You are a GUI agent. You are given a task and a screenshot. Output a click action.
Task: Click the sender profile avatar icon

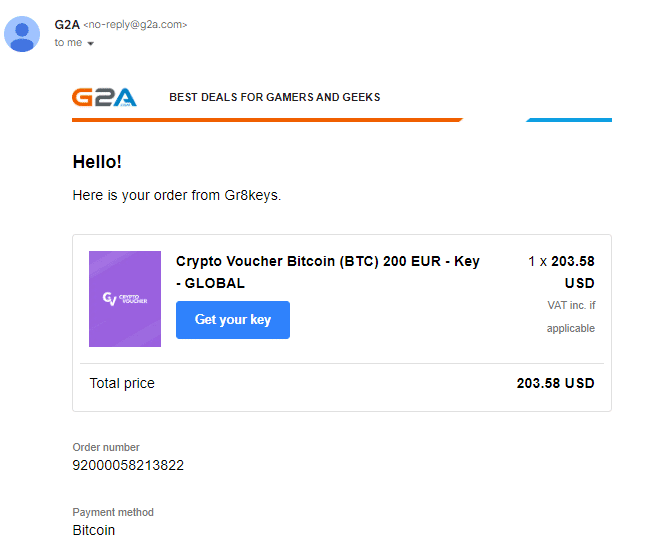(22, 33)
